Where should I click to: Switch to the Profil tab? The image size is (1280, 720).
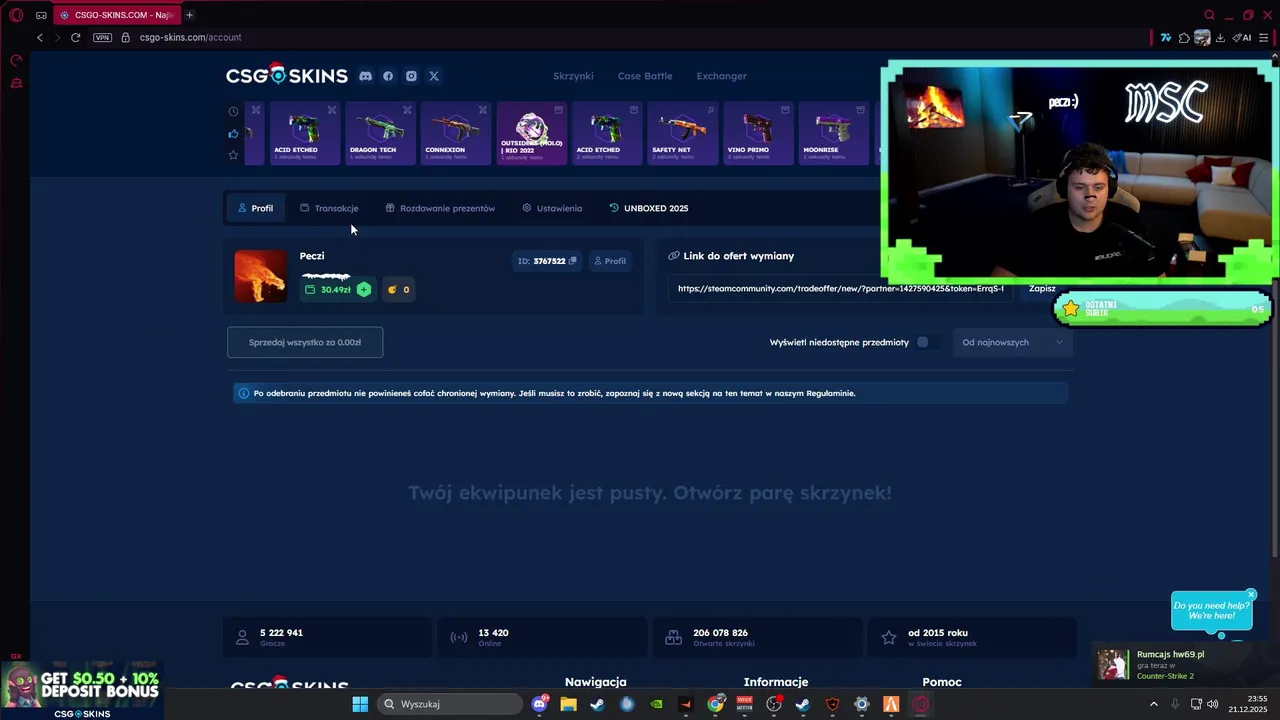pyautogui.click(x=255, y=208)
